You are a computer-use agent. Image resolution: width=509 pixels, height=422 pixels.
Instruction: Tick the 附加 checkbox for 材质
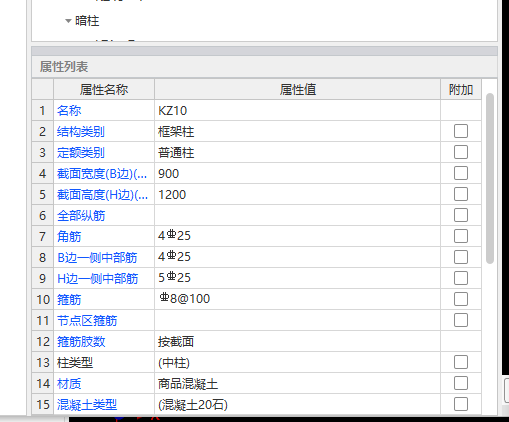[x=461, y=383]
